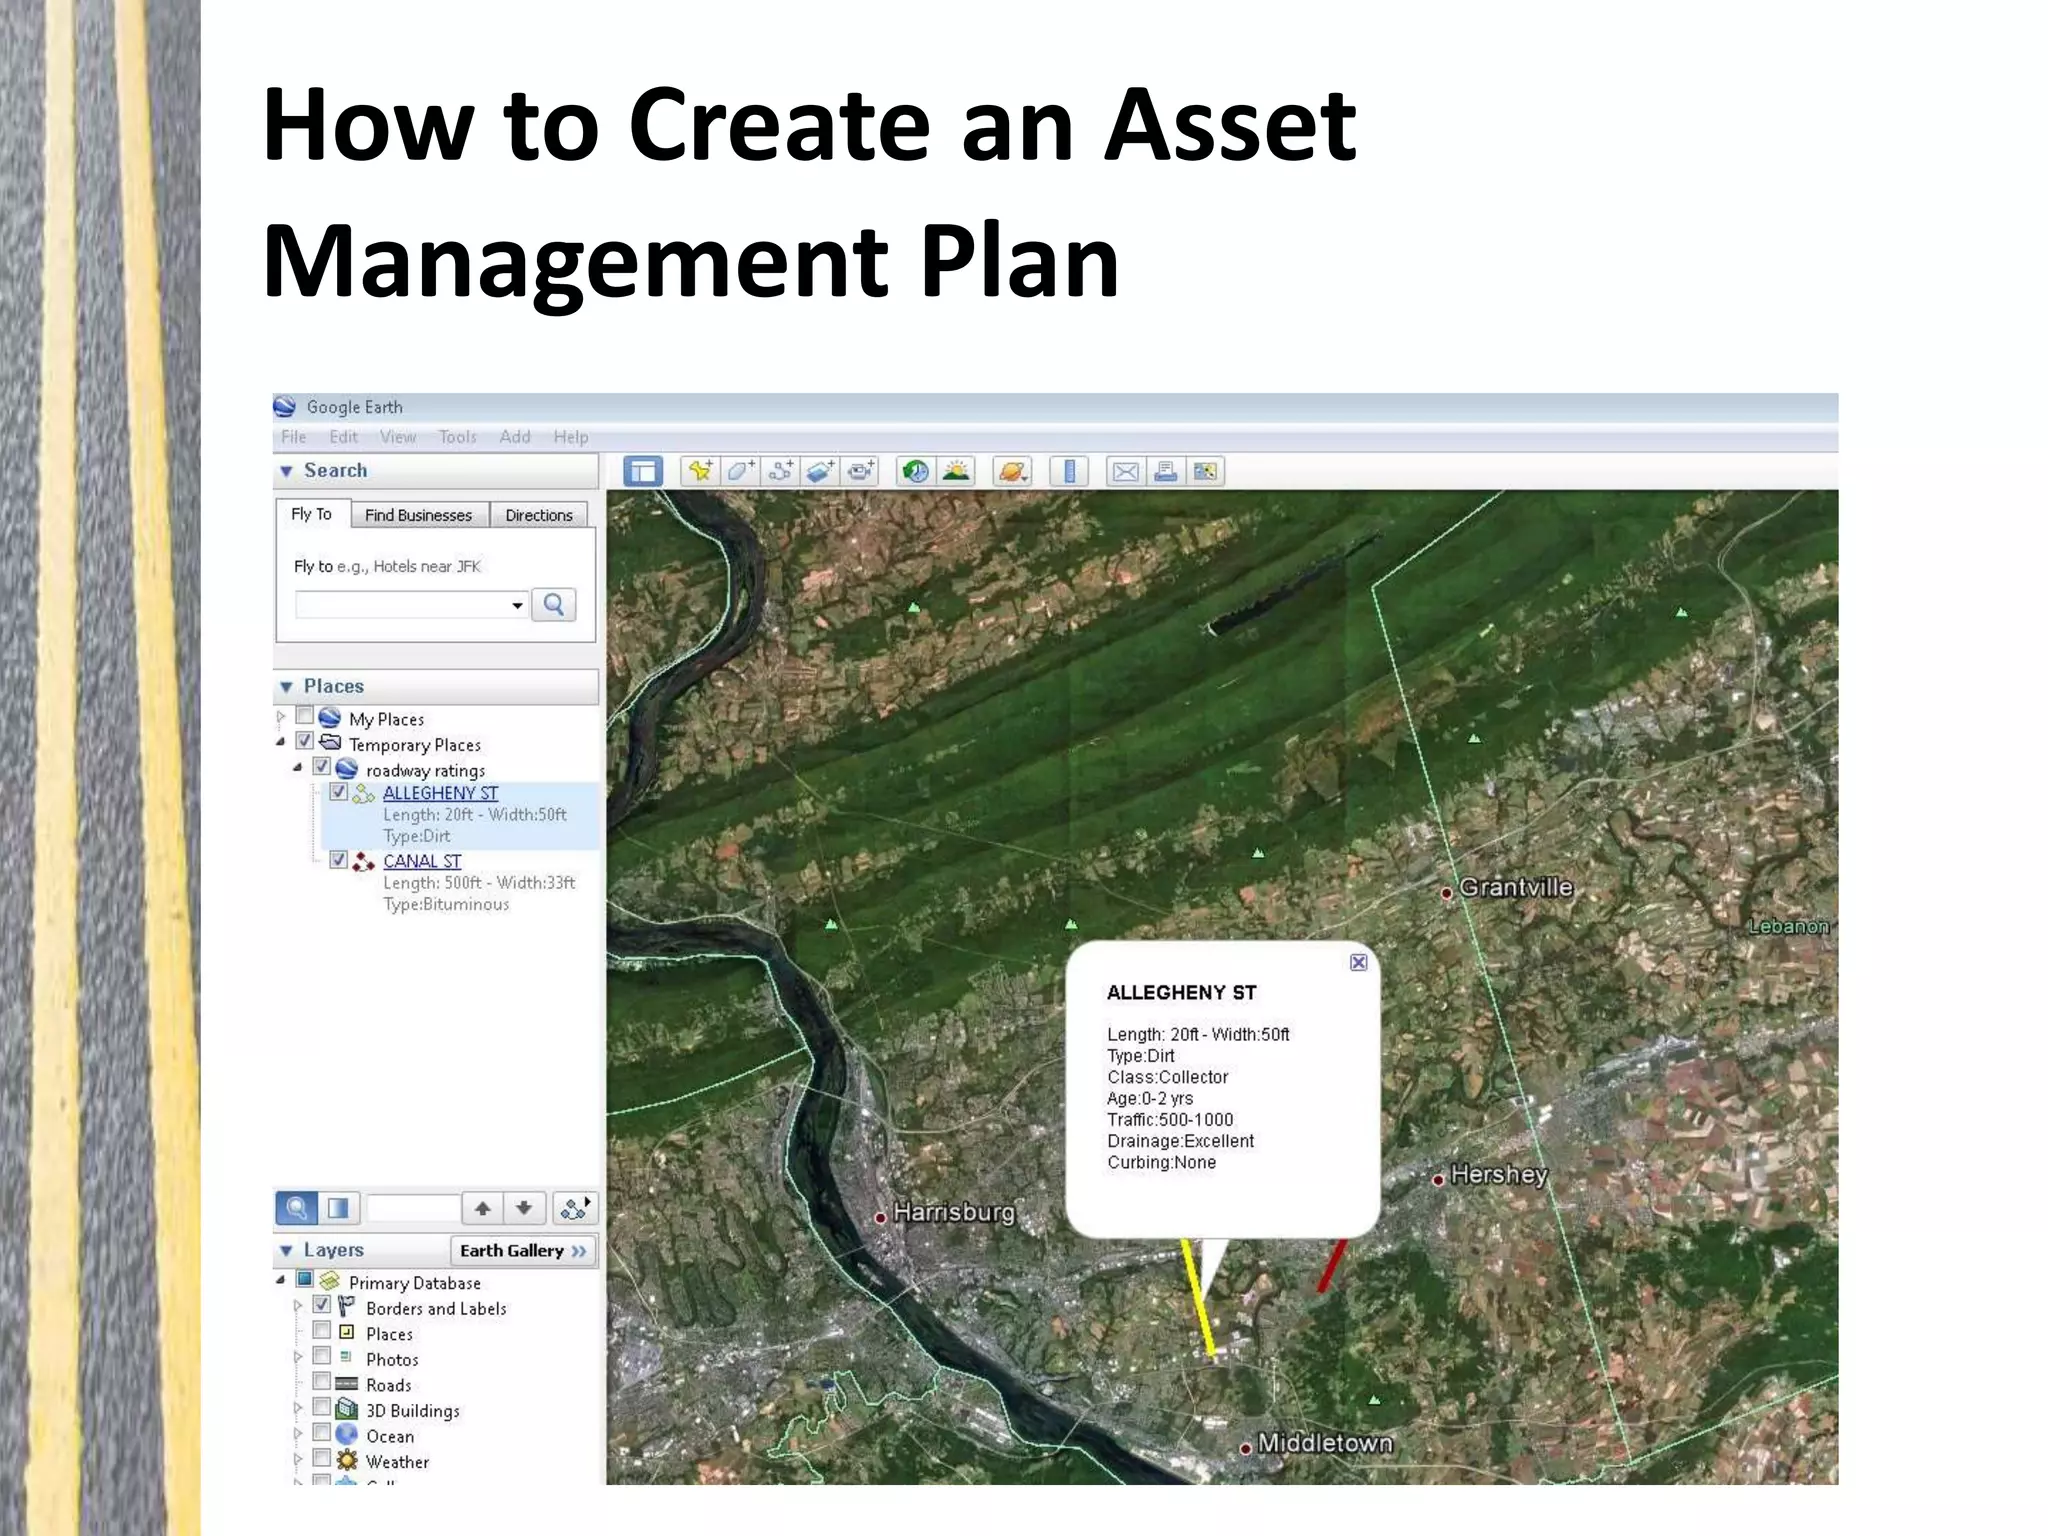Open the CANAL ST link in Places
Screen dimensions: 2048x1536
422,861
